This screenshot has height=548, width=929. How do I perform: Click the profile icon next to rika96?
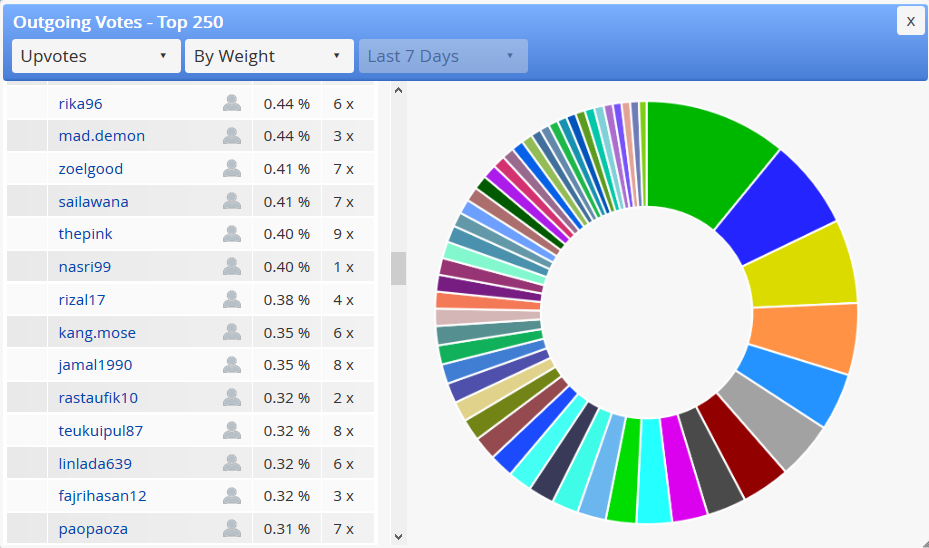pos(232,103)
